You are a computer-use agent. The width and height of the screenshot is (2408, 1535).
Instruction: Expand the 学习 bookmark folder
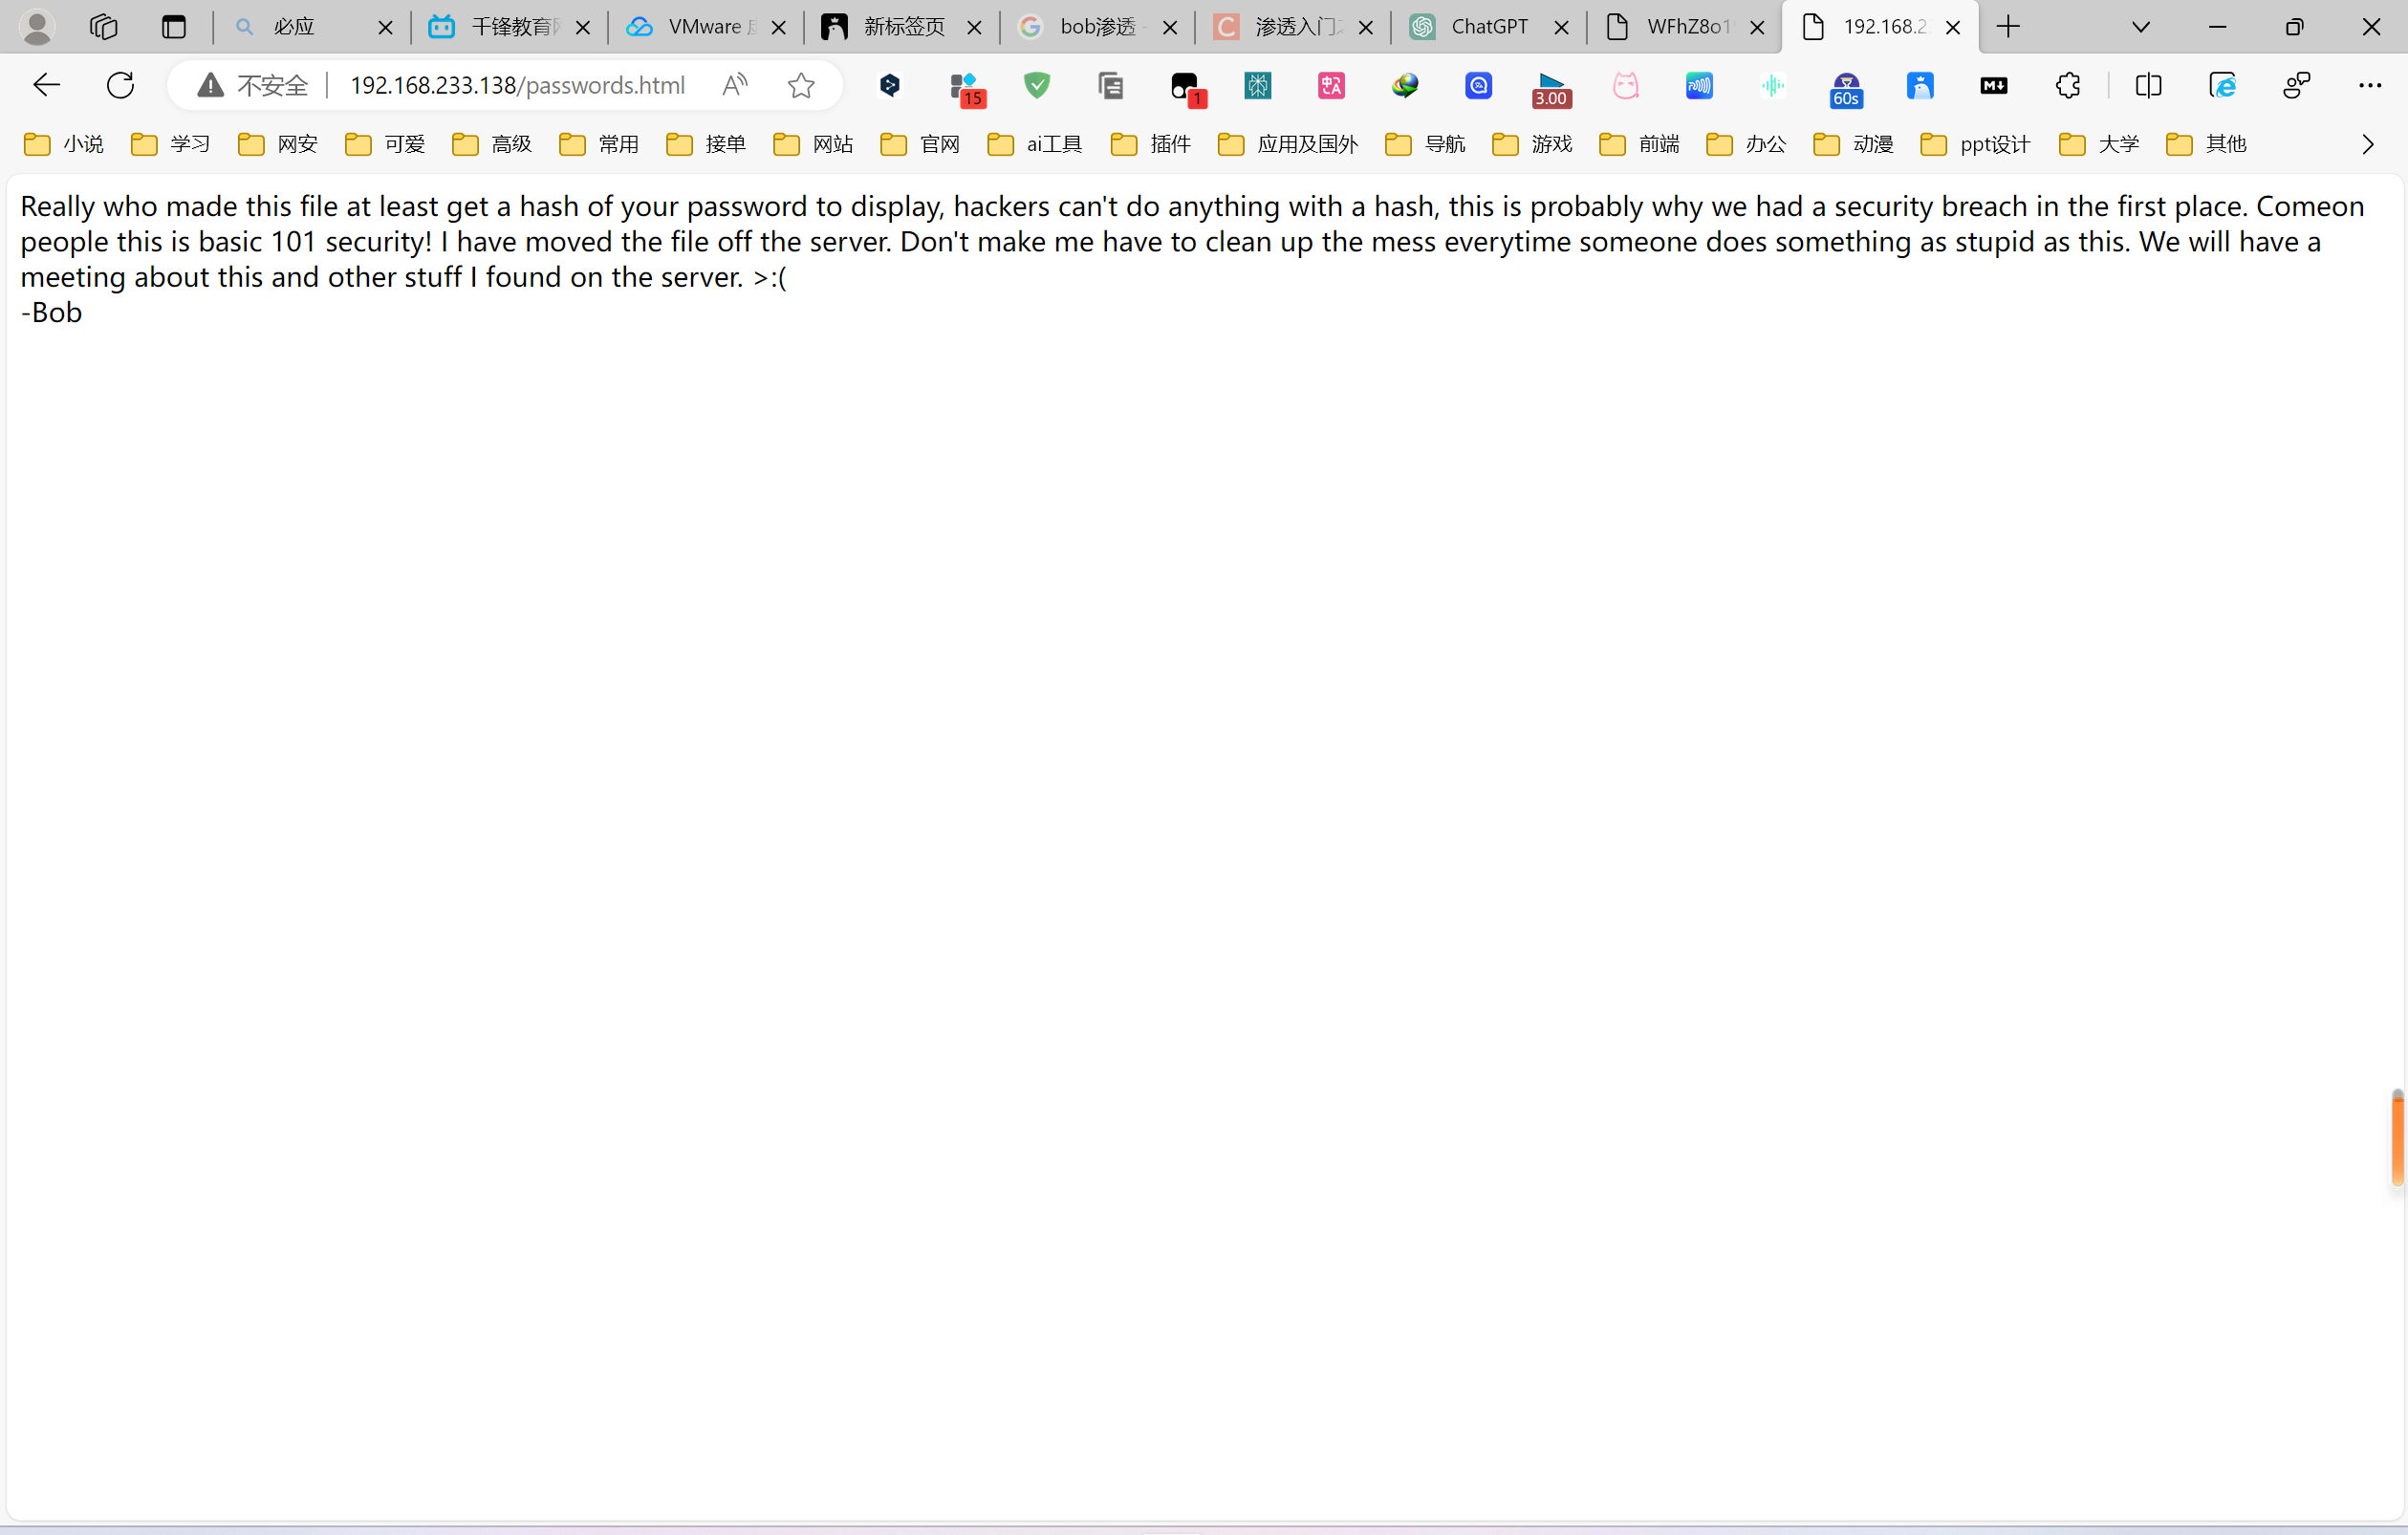tap(171, 144)
